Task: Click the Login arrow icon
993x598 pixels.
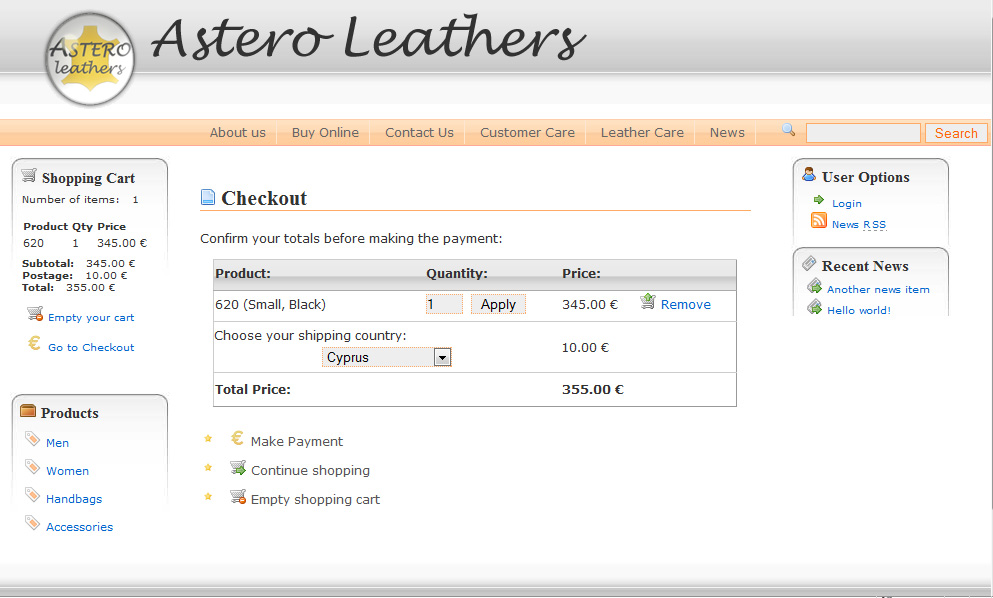Action: click(819, 201)
